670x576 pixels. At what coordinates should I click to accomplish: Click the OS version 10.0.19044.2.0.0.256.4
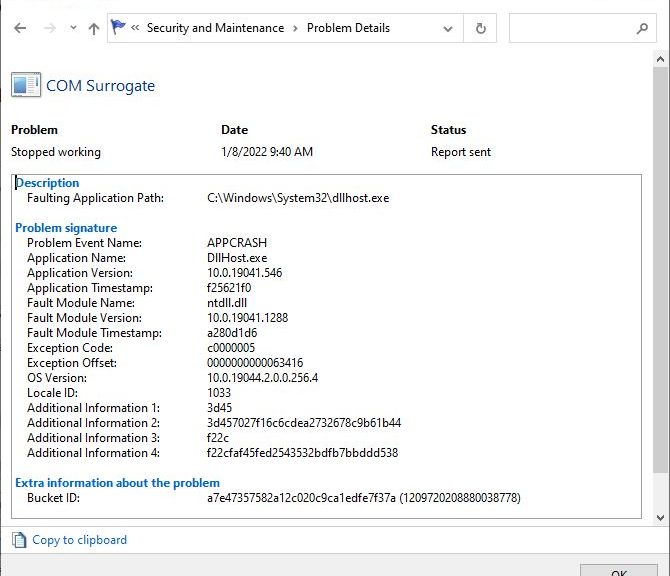(x=262, y=378)
